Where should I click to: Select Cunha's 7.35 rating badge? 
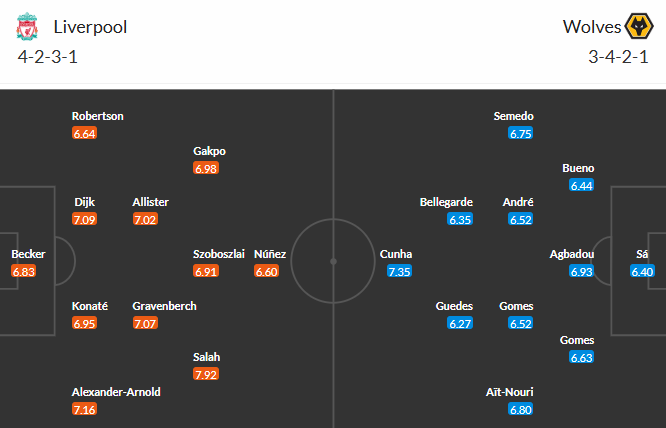coord(399,272)
